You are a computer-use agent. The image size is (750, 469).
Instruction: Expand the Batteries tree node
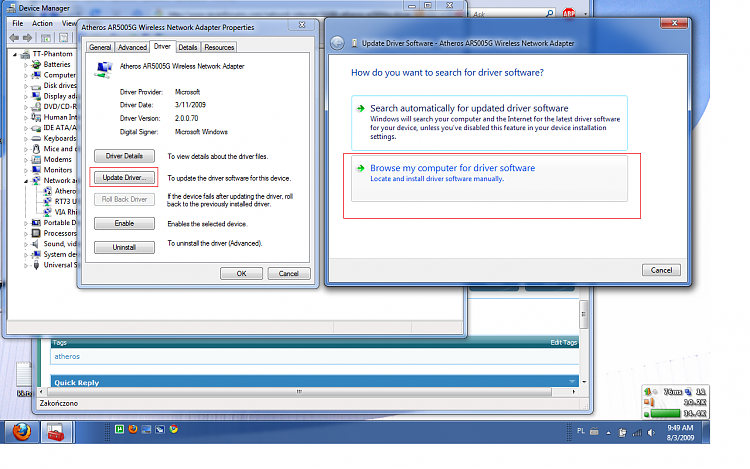click(26, 65)
